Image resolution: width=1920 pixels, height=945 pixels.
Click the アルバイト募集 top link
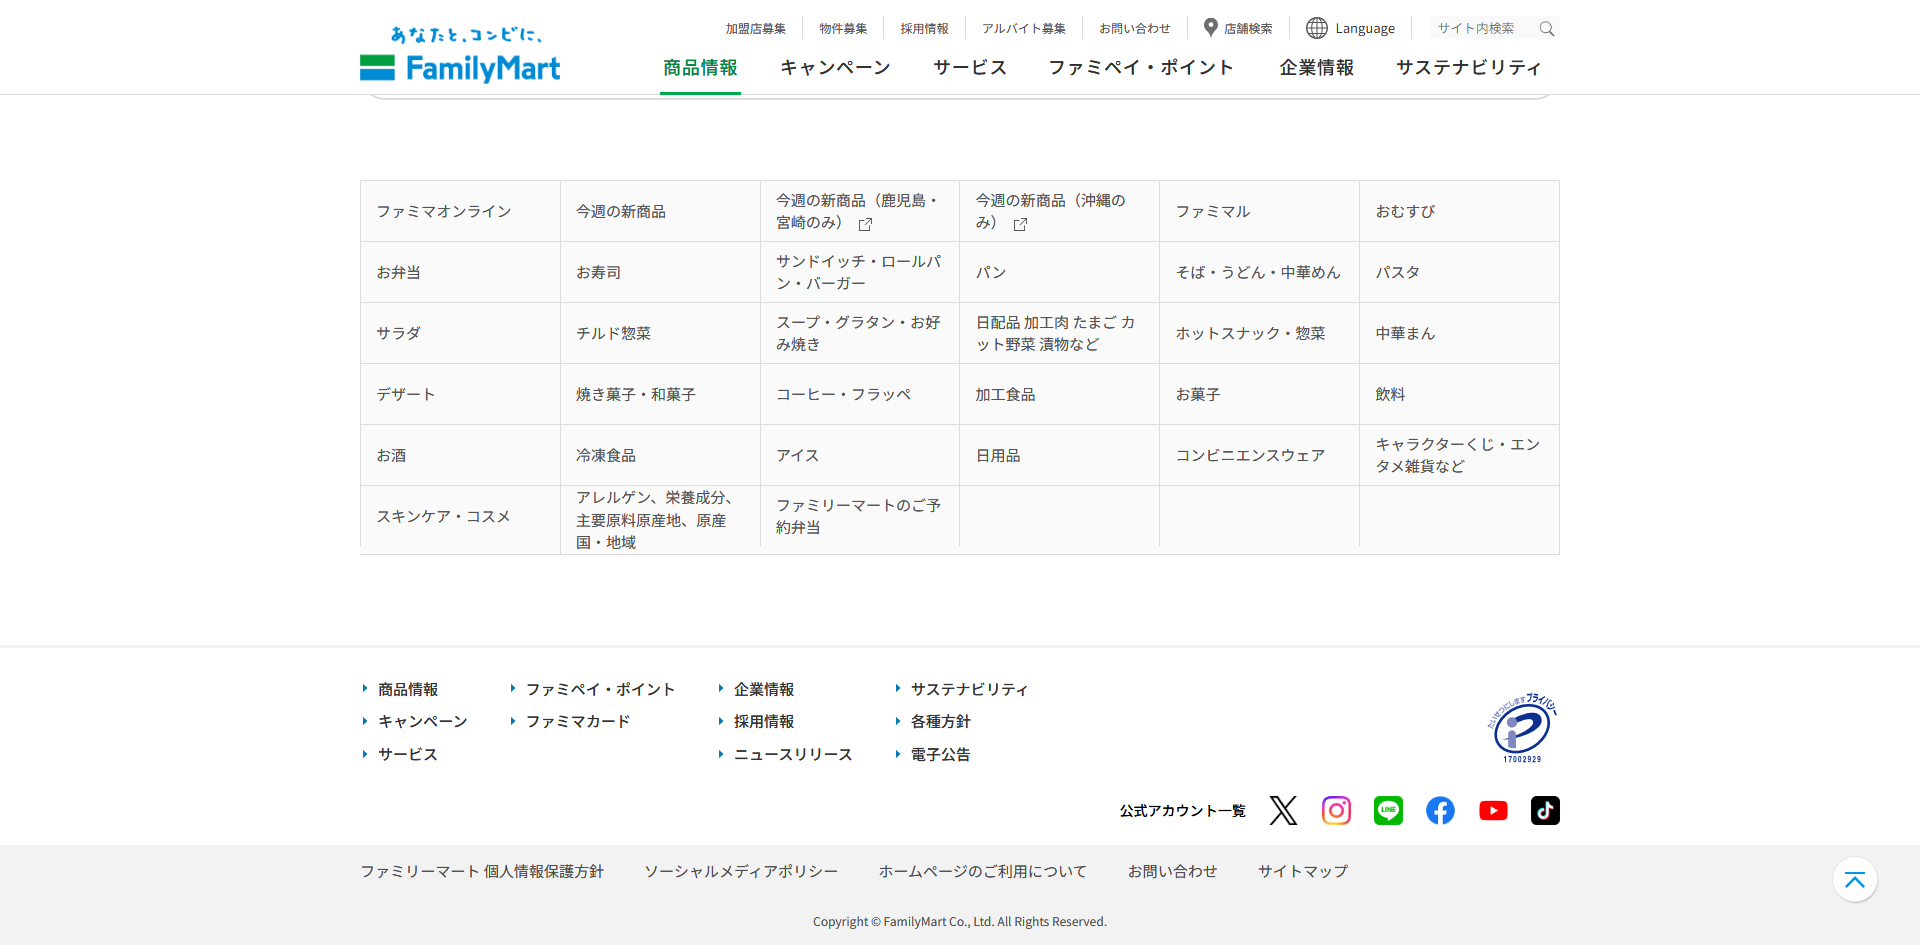point(1024,29)
